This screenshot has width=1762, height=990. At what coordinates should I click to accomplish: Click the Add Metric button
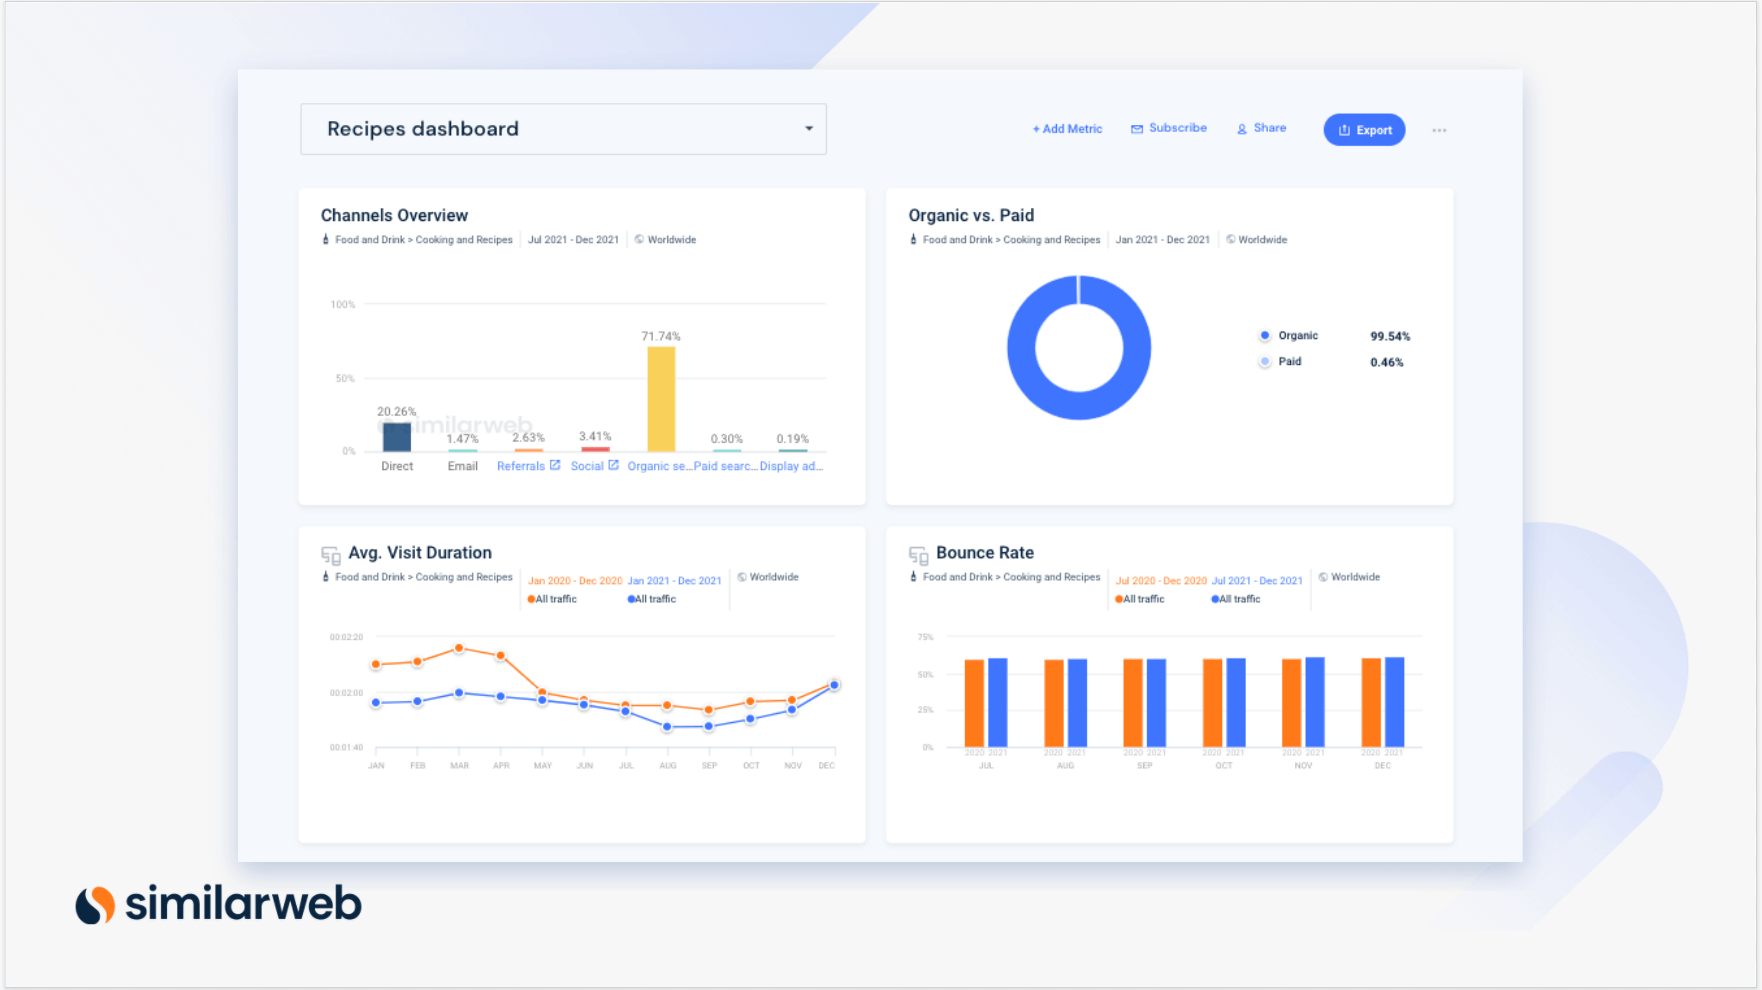coord(1067,129)
